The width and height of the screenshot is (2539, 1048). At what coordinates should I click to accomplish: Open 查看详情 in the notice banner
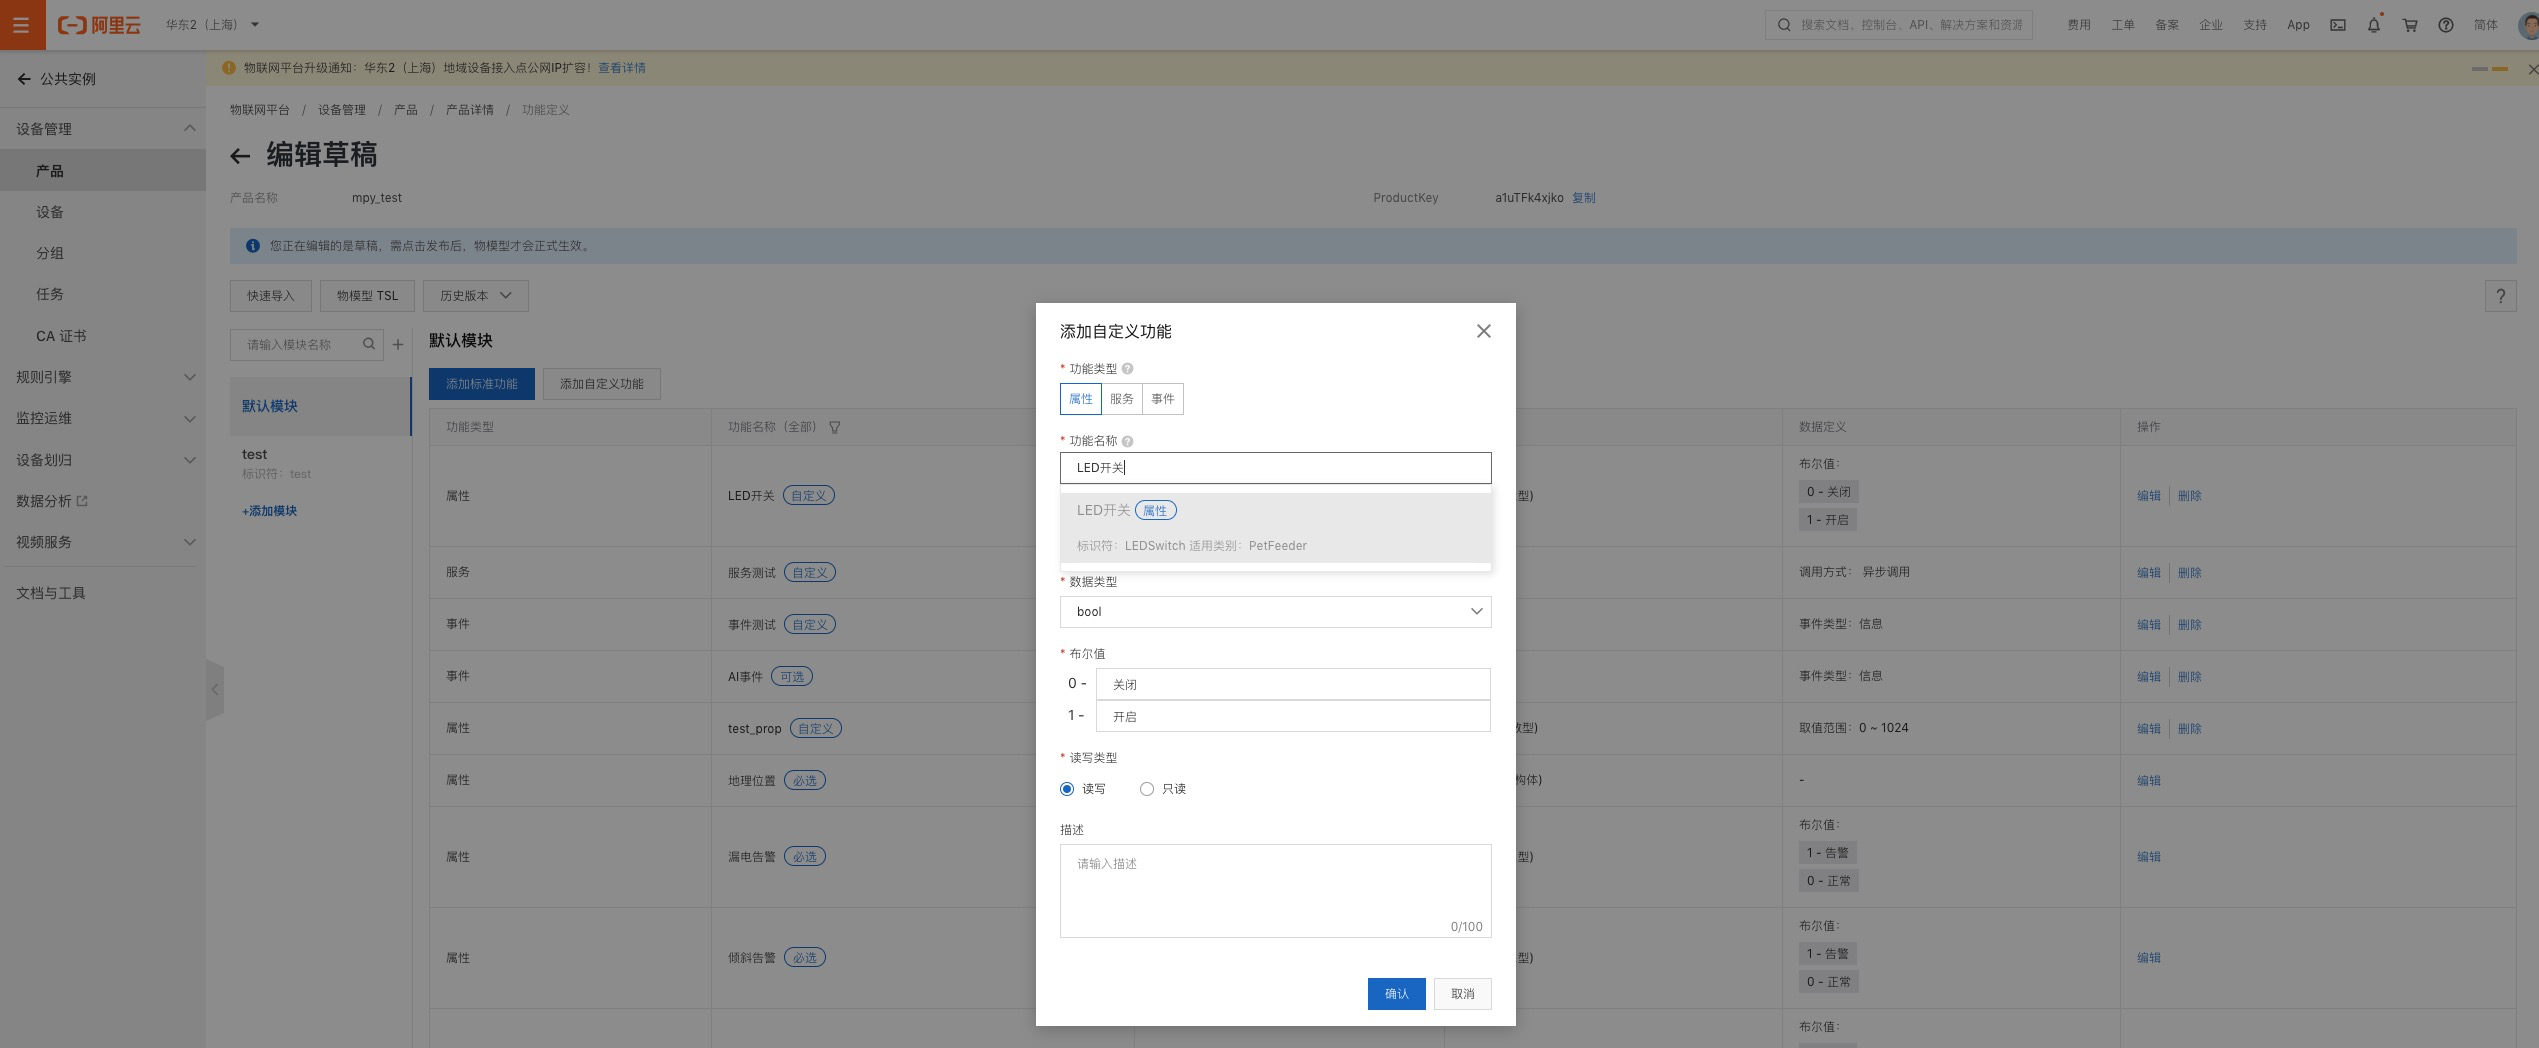point(622,68)
